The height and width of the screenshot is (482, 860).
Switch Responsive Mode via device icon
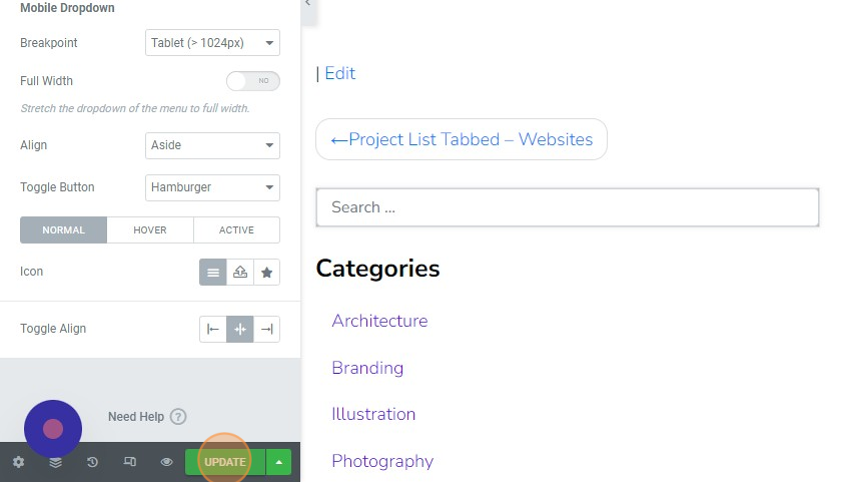[129, 462]
